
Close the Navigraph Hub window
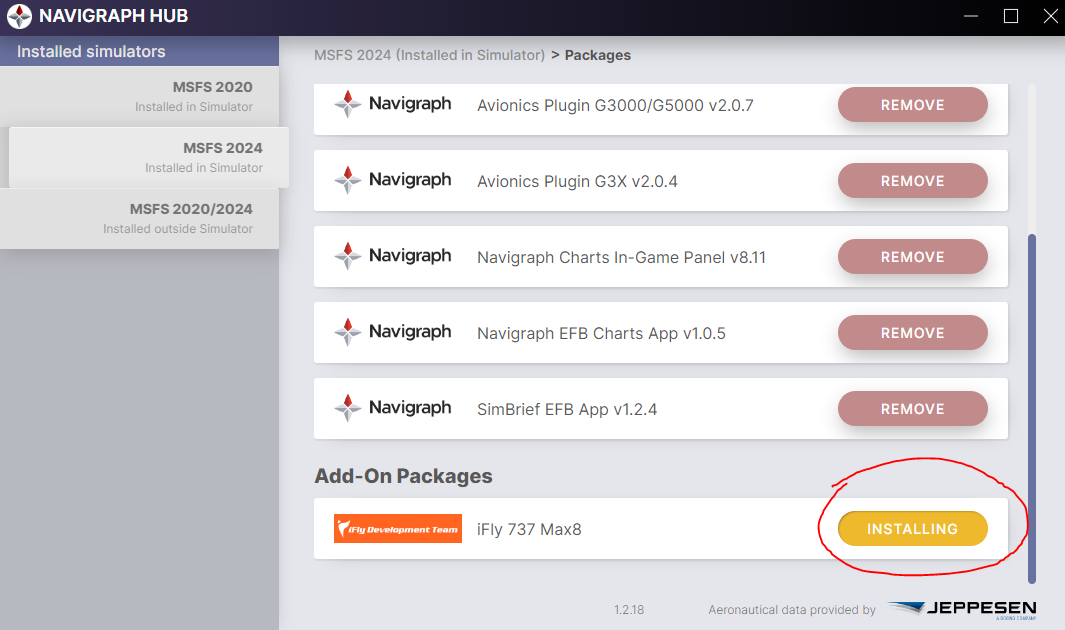1050,16
